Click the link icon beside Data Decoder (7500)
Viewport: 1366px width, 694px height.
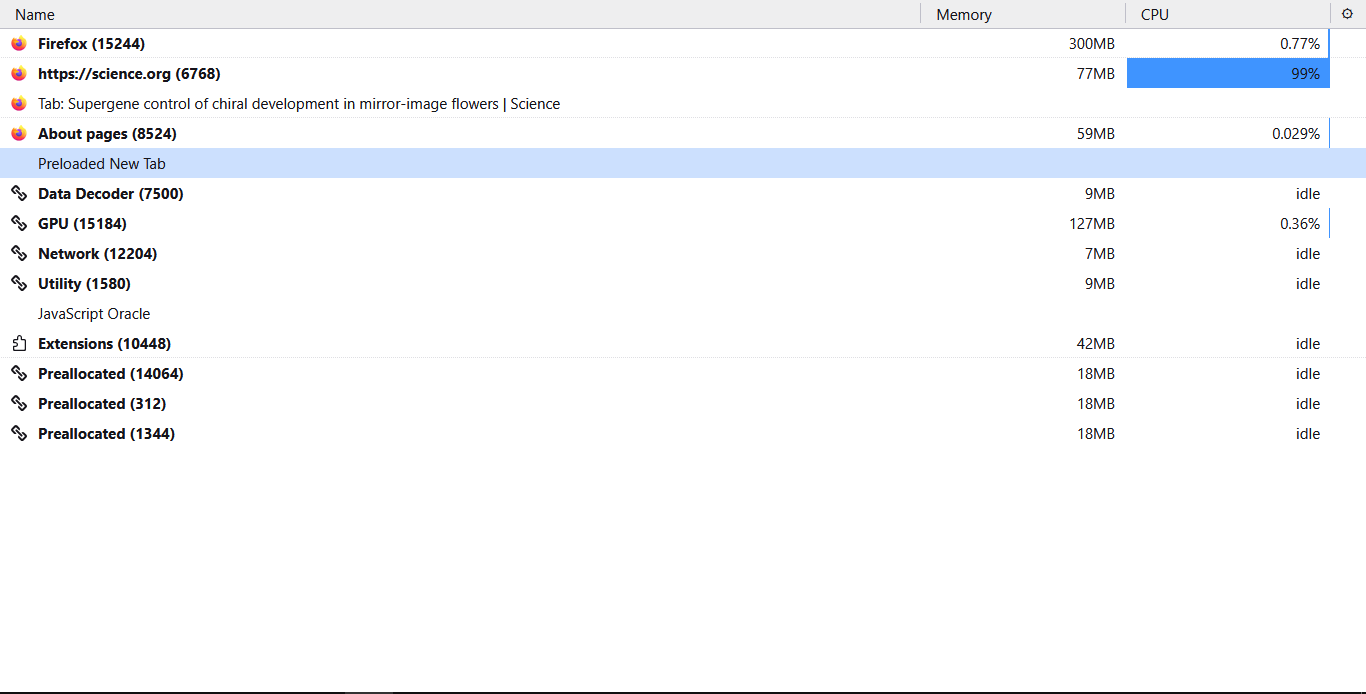point(18,194)
